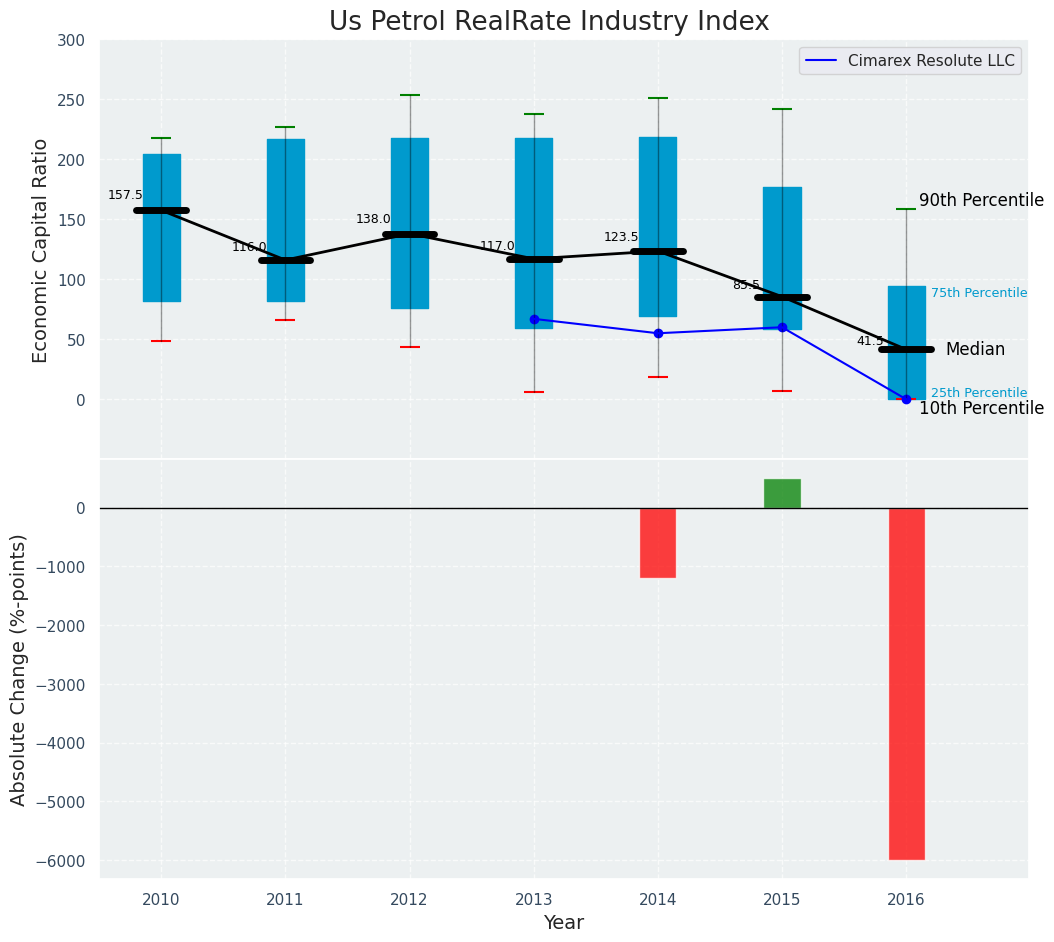Select the red 2014 change bar
Viewport: 1054px width, 942px height.
(x=658, y=542)
